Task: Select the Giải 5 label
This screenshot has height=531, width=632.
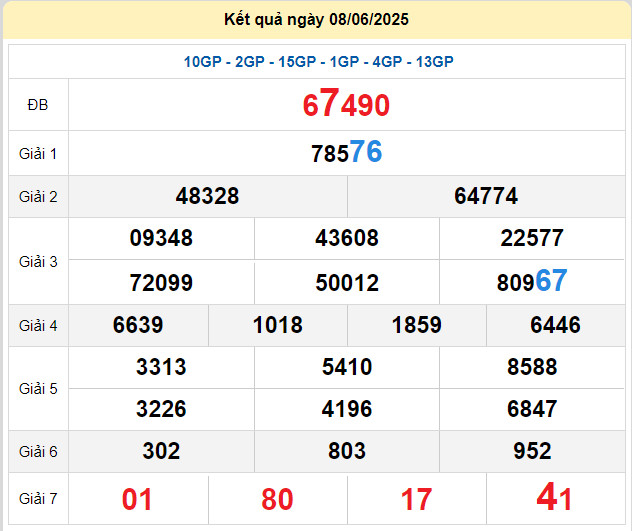Action: [x=38, y=389]
